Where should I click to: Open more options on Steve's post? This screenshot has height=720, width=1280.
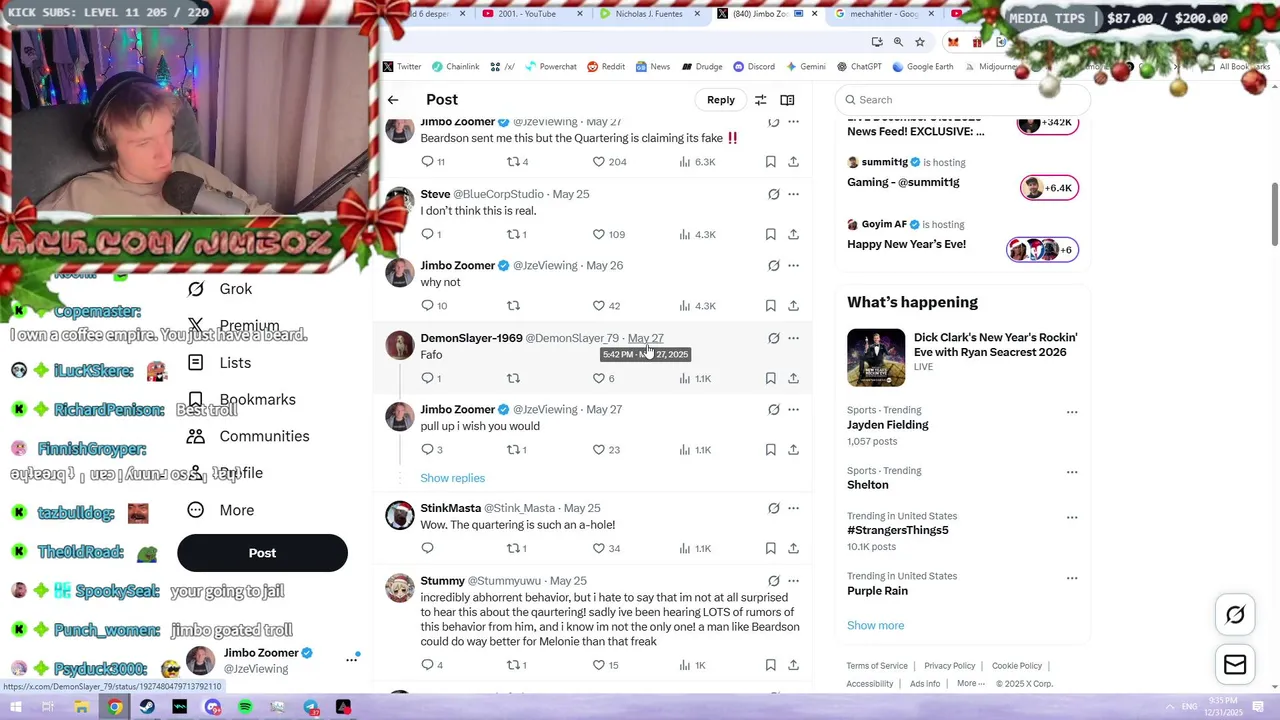tap(793, 194)
